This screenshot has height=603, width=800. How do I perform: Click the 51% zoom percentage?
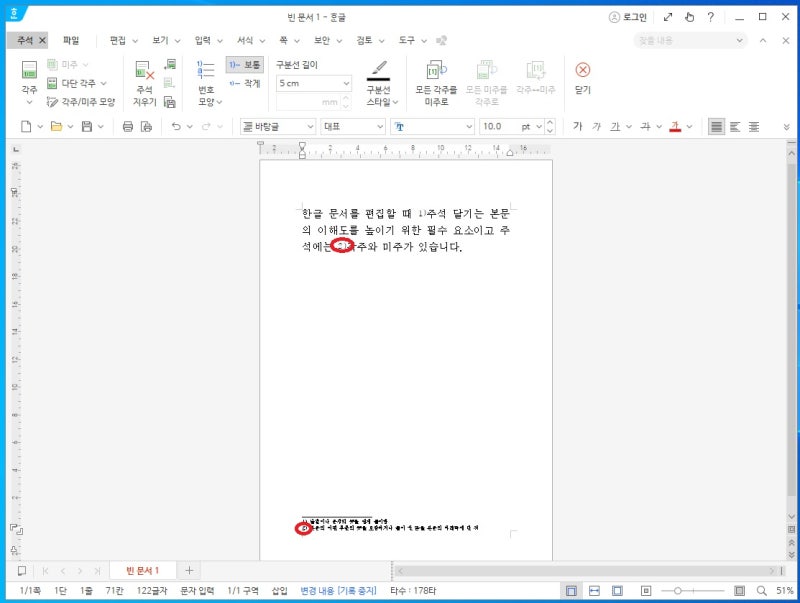(x=785, y=591)
